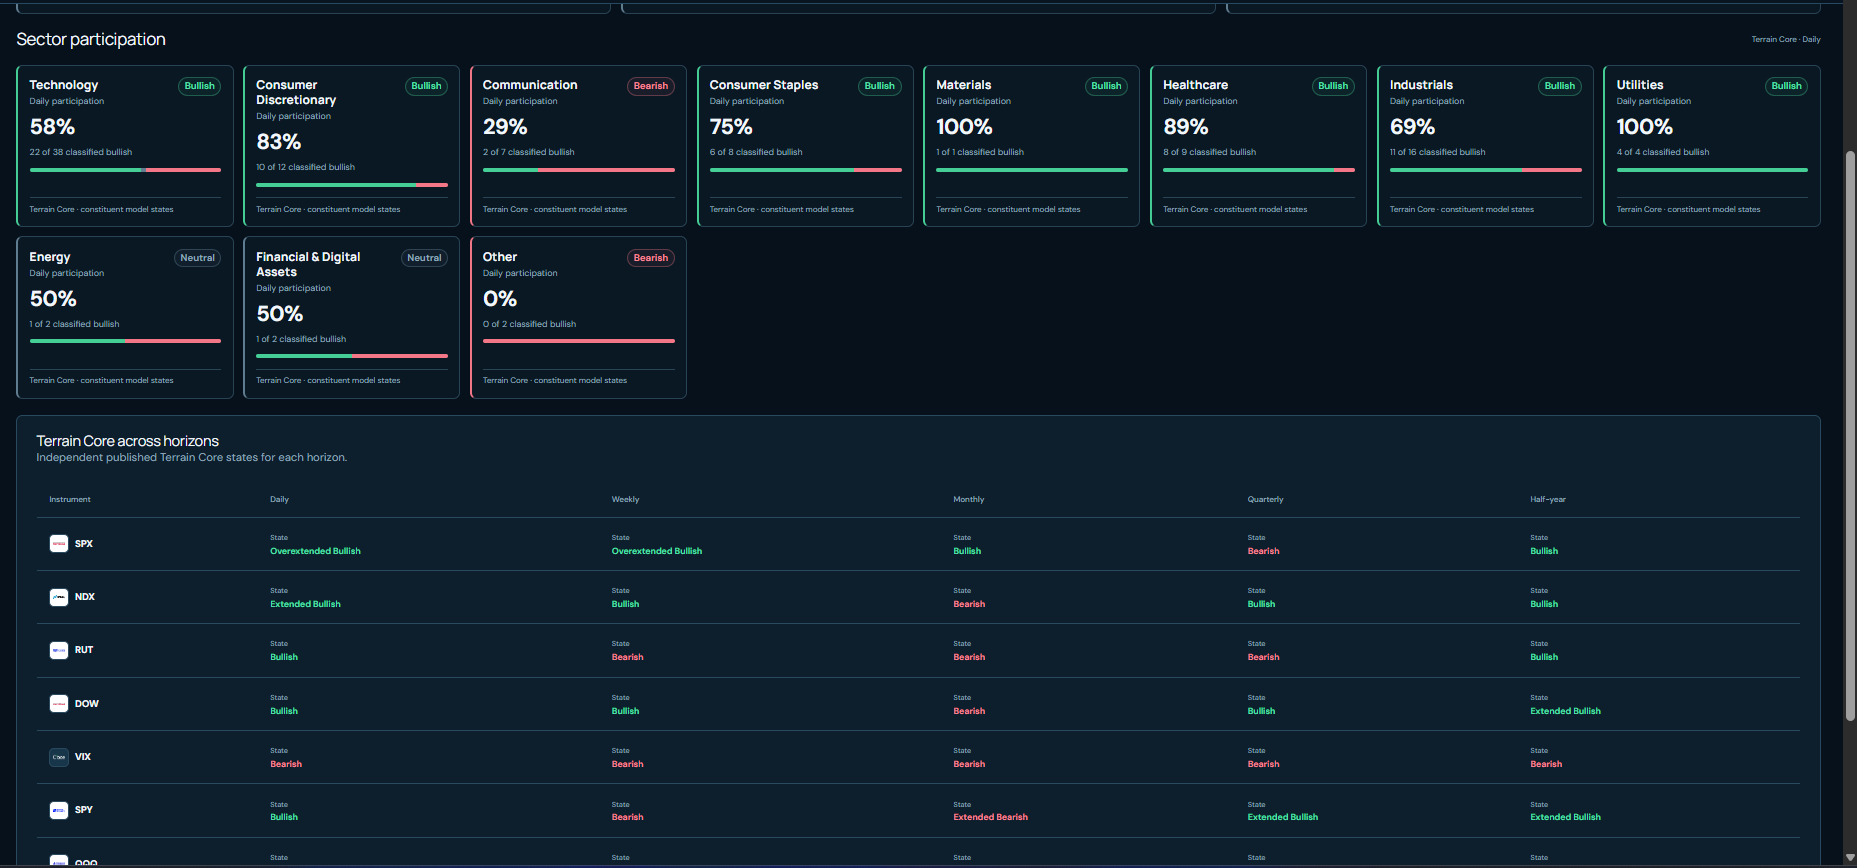This screenshot has width=1857, height=868.
Task: Click the Neutral badge on Energy card
Action: coord(197,258)
